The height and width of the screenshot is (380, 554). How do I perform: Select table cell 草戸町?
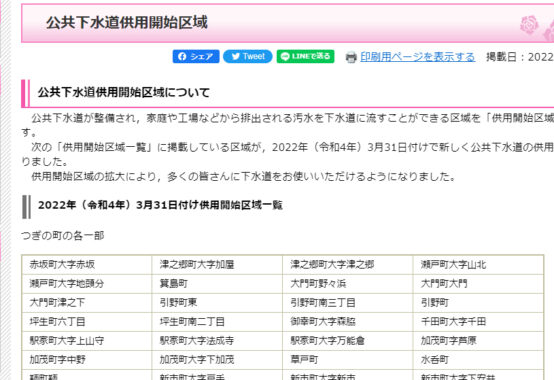[x=348, y=360]
